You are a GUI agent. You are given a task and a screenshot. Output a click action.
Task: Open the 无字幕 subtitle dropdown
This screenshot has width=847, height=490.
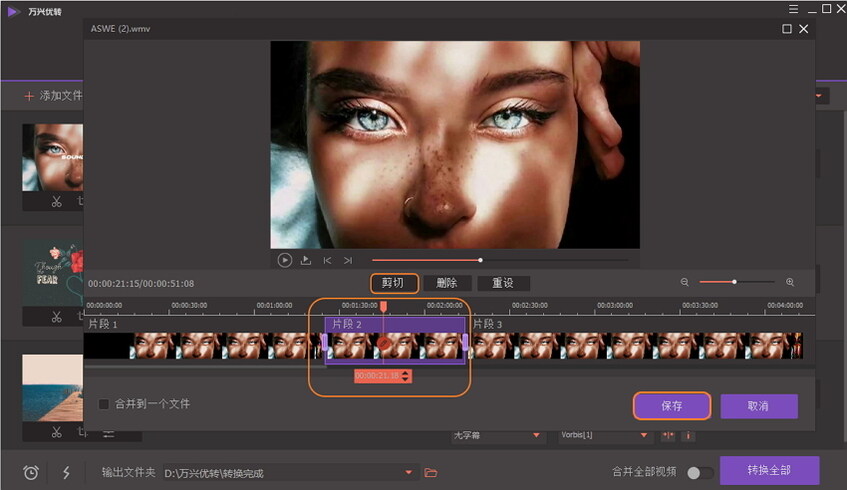pos(537,436)
